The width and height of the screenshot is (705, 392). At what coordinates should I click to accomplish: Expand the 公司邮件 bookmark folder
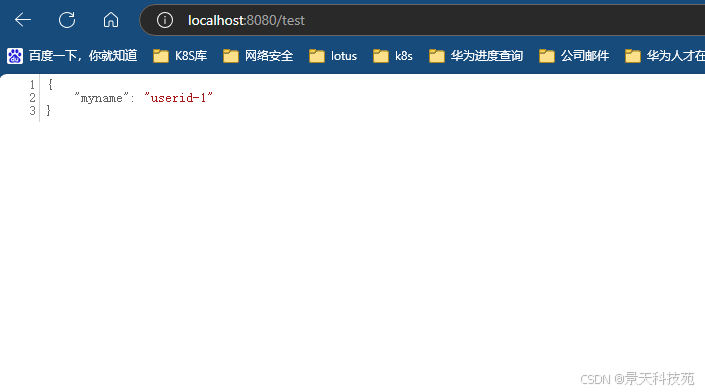(574, 56)
